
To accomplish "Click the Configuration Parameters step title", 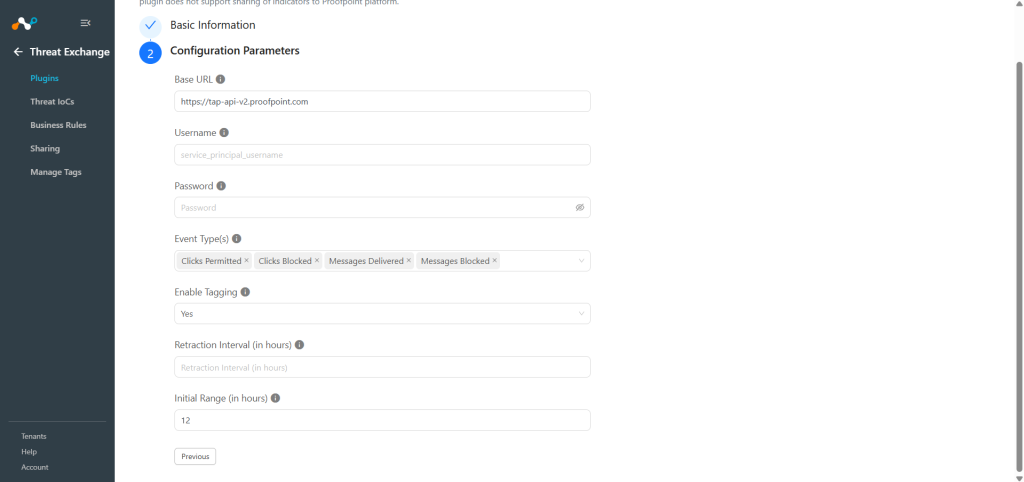I will point(235,50).
